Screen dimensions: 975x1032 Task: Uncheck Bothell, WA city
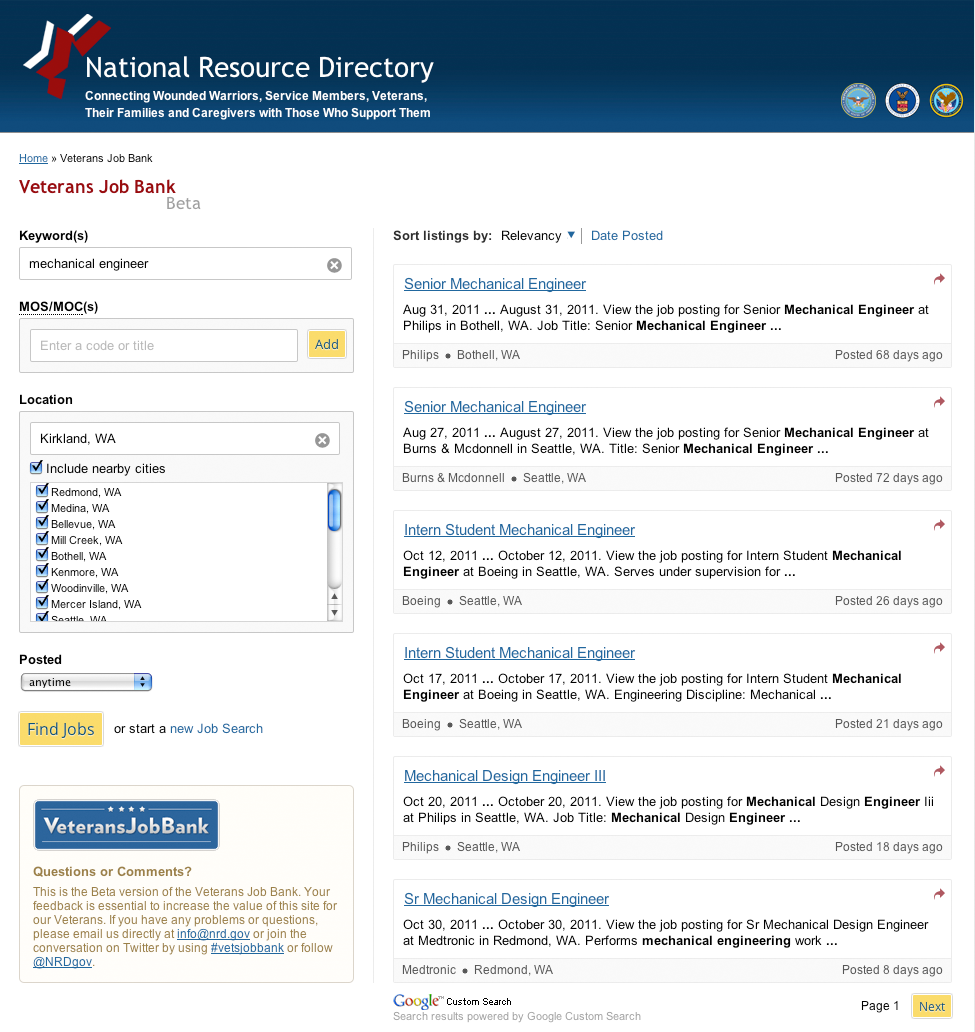pos(42,554)
